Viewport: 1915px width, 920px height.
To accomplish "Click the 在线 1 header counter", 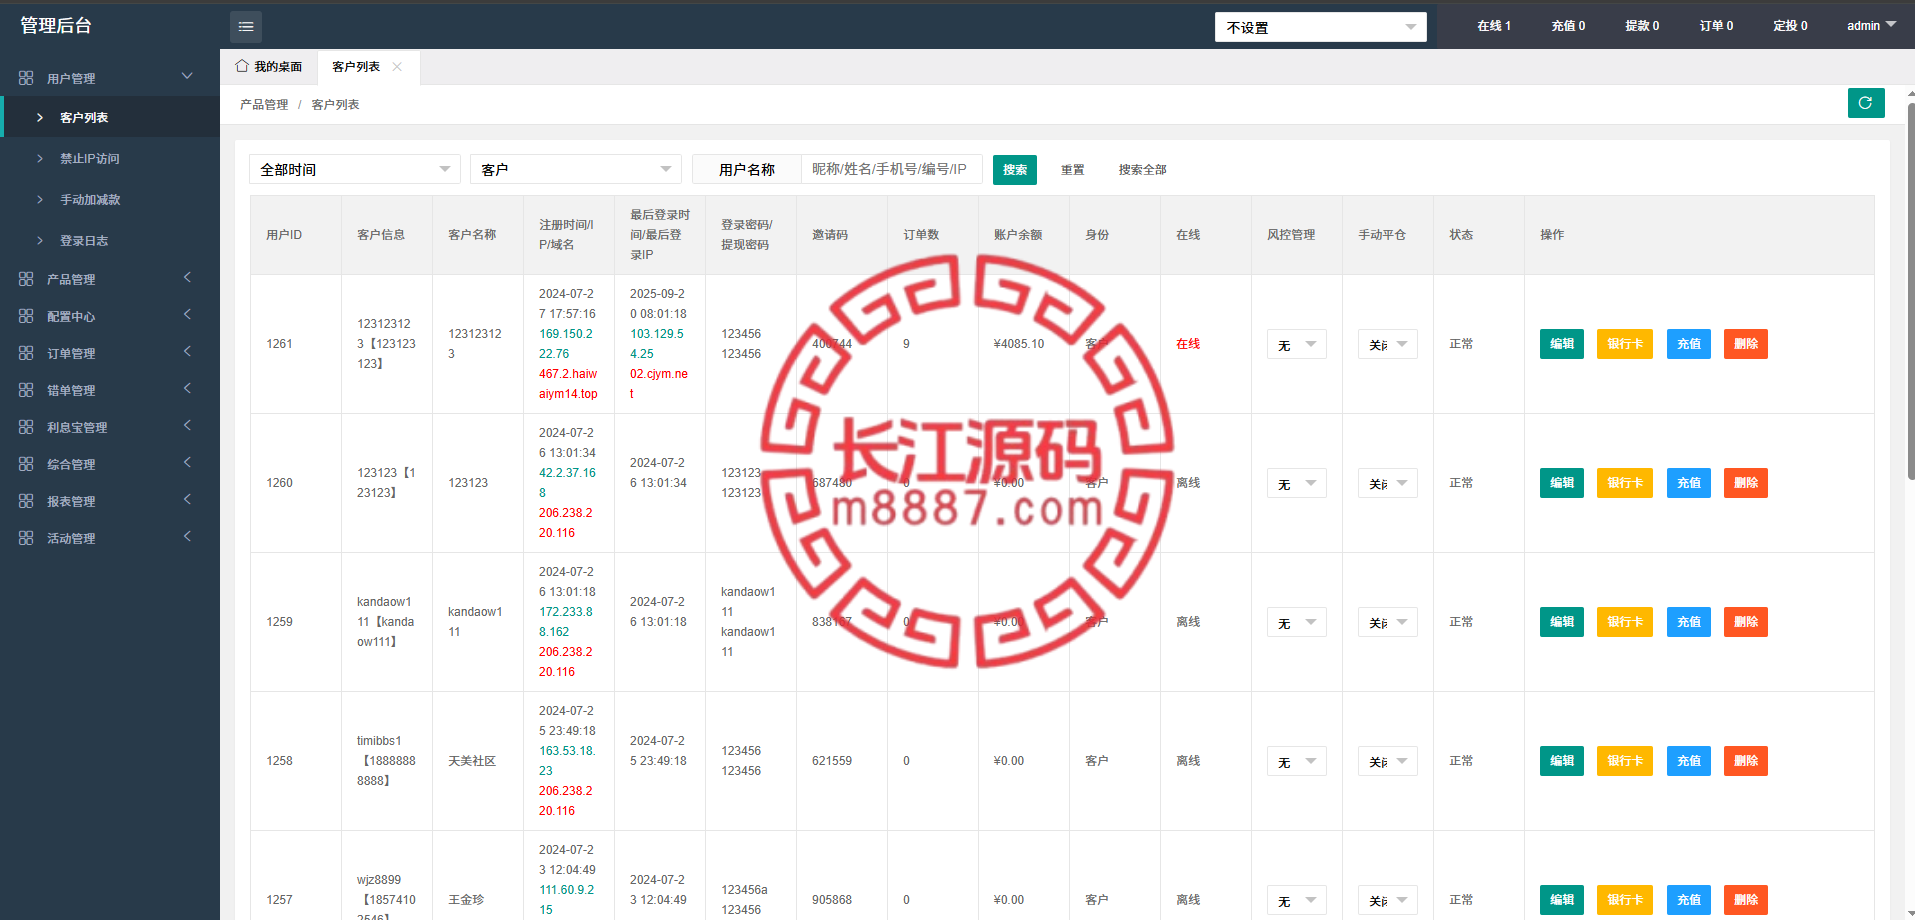I will pos(1494,26).
